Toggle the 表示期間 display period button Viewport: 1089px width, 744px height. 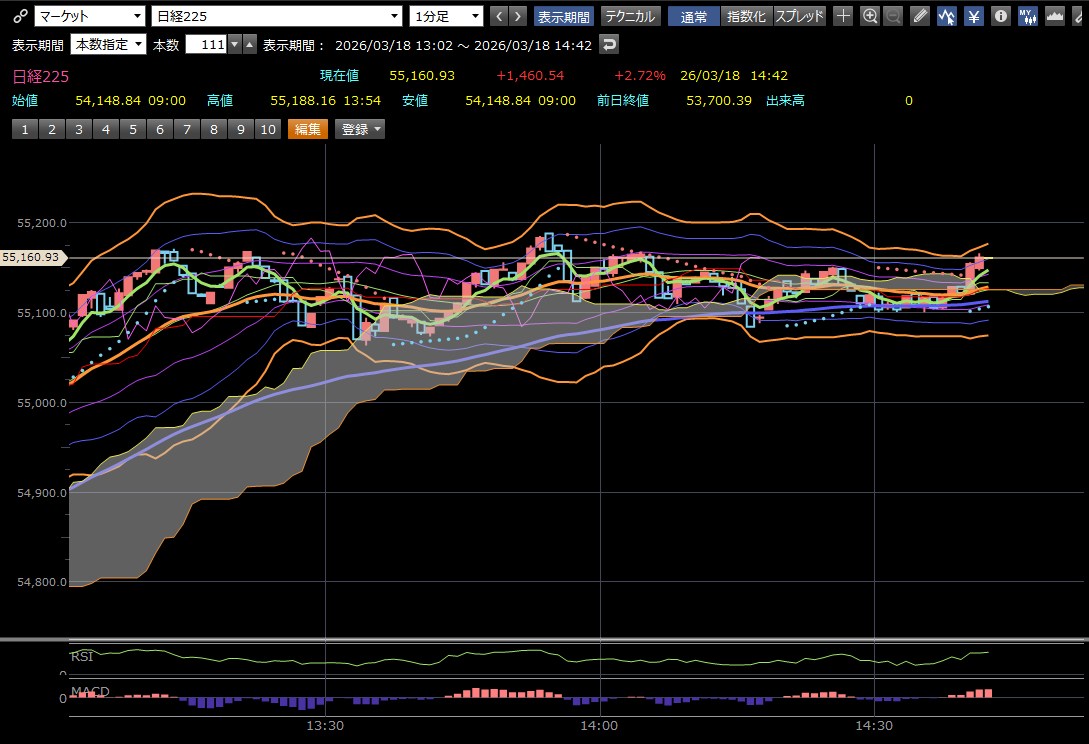pos(564,16)
